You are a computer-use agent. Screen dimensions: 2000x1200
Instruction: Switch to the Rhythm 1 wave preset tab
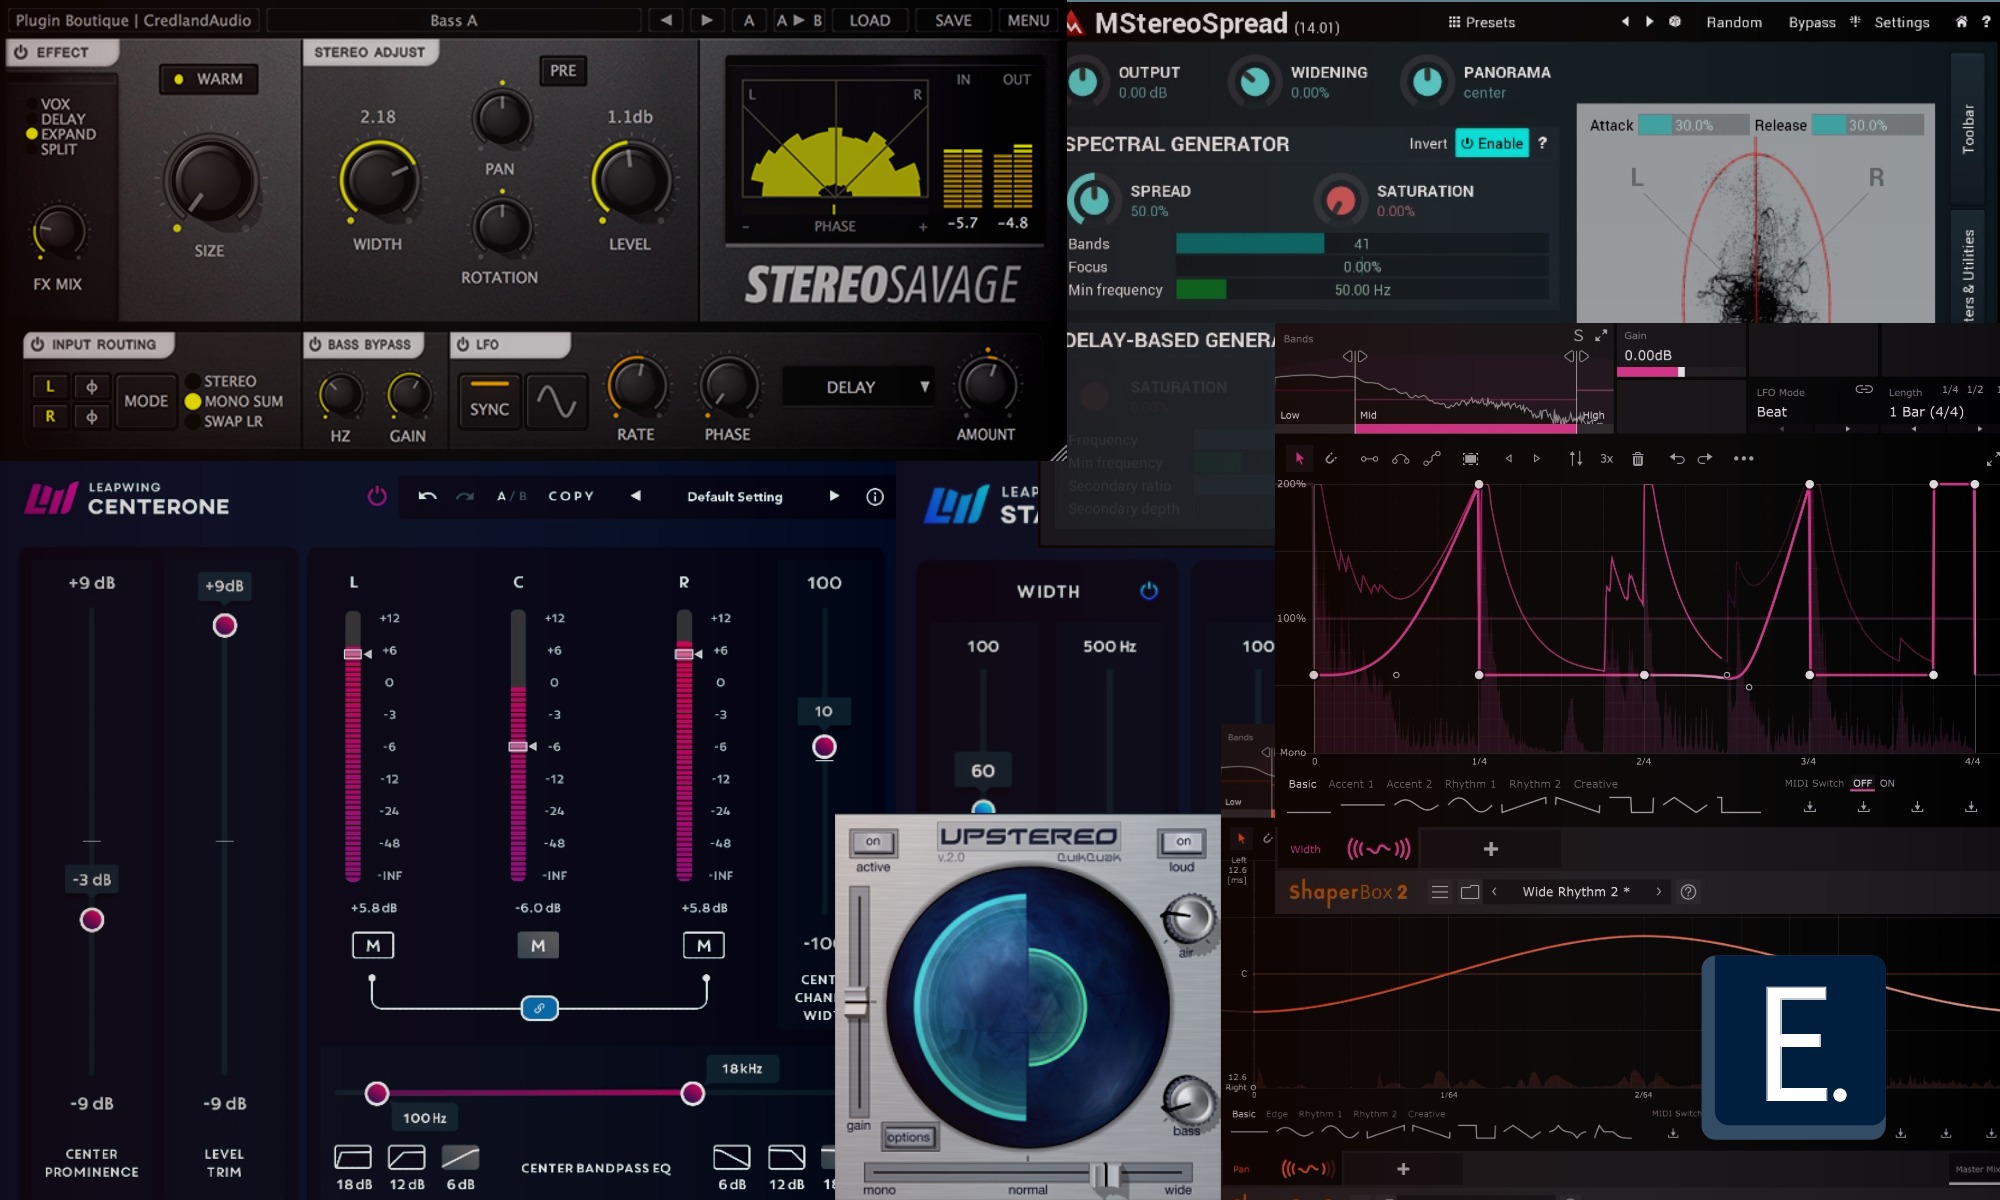pos(1470,784)
